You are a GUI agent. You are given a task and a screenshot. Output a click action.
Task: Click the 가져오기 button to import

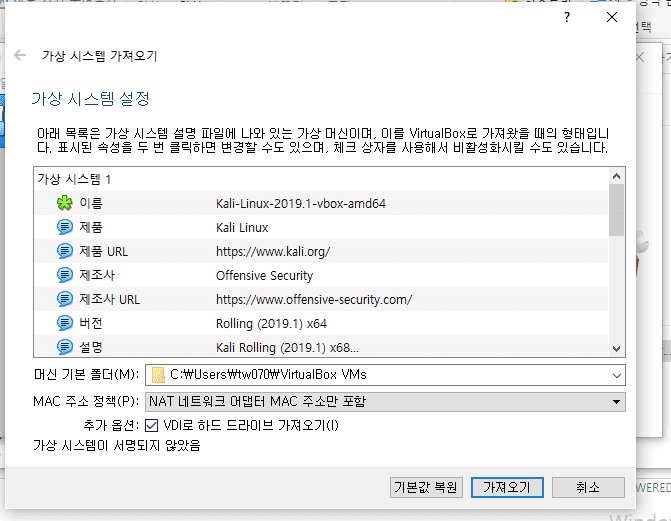(507, 488)
